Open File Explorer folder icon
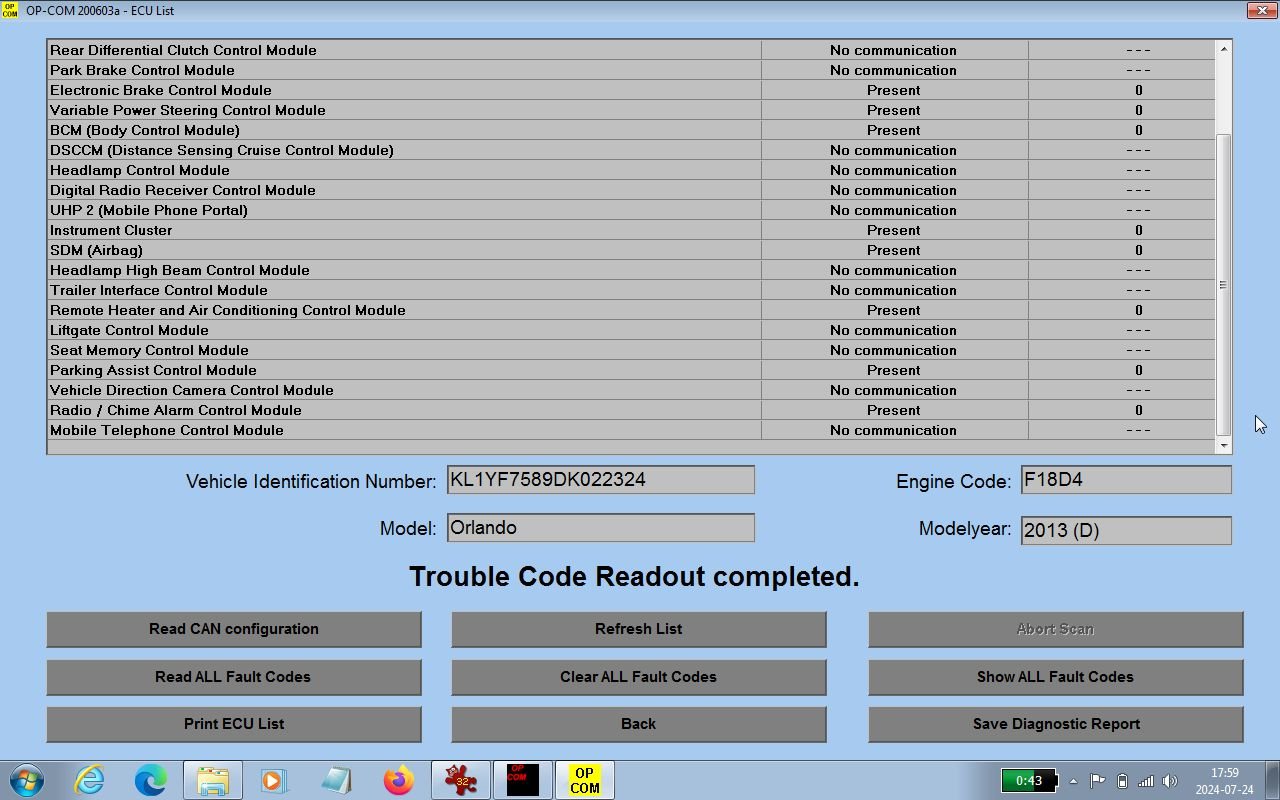Viewport: 1280px width, 800px height. [212, 780]
